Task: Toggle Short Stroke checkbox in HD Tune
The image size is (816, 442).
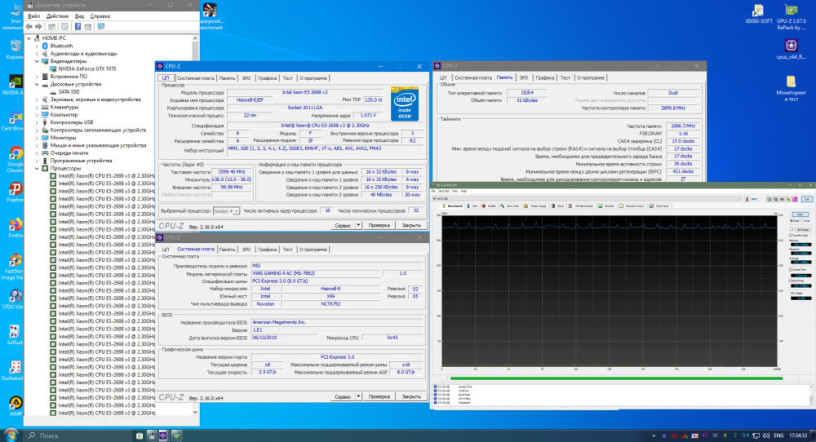Action: pos(792,229)
